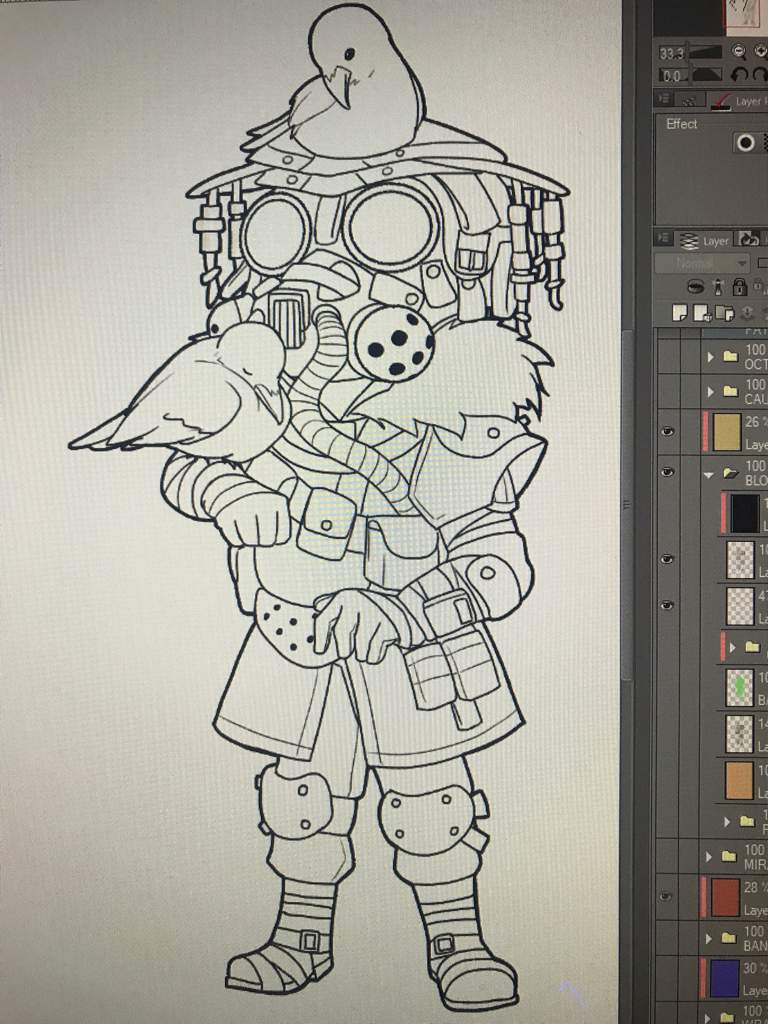Expand the subfolder beneath the 47% layer
The image size is (768, 1024).
tap(732, 647)
